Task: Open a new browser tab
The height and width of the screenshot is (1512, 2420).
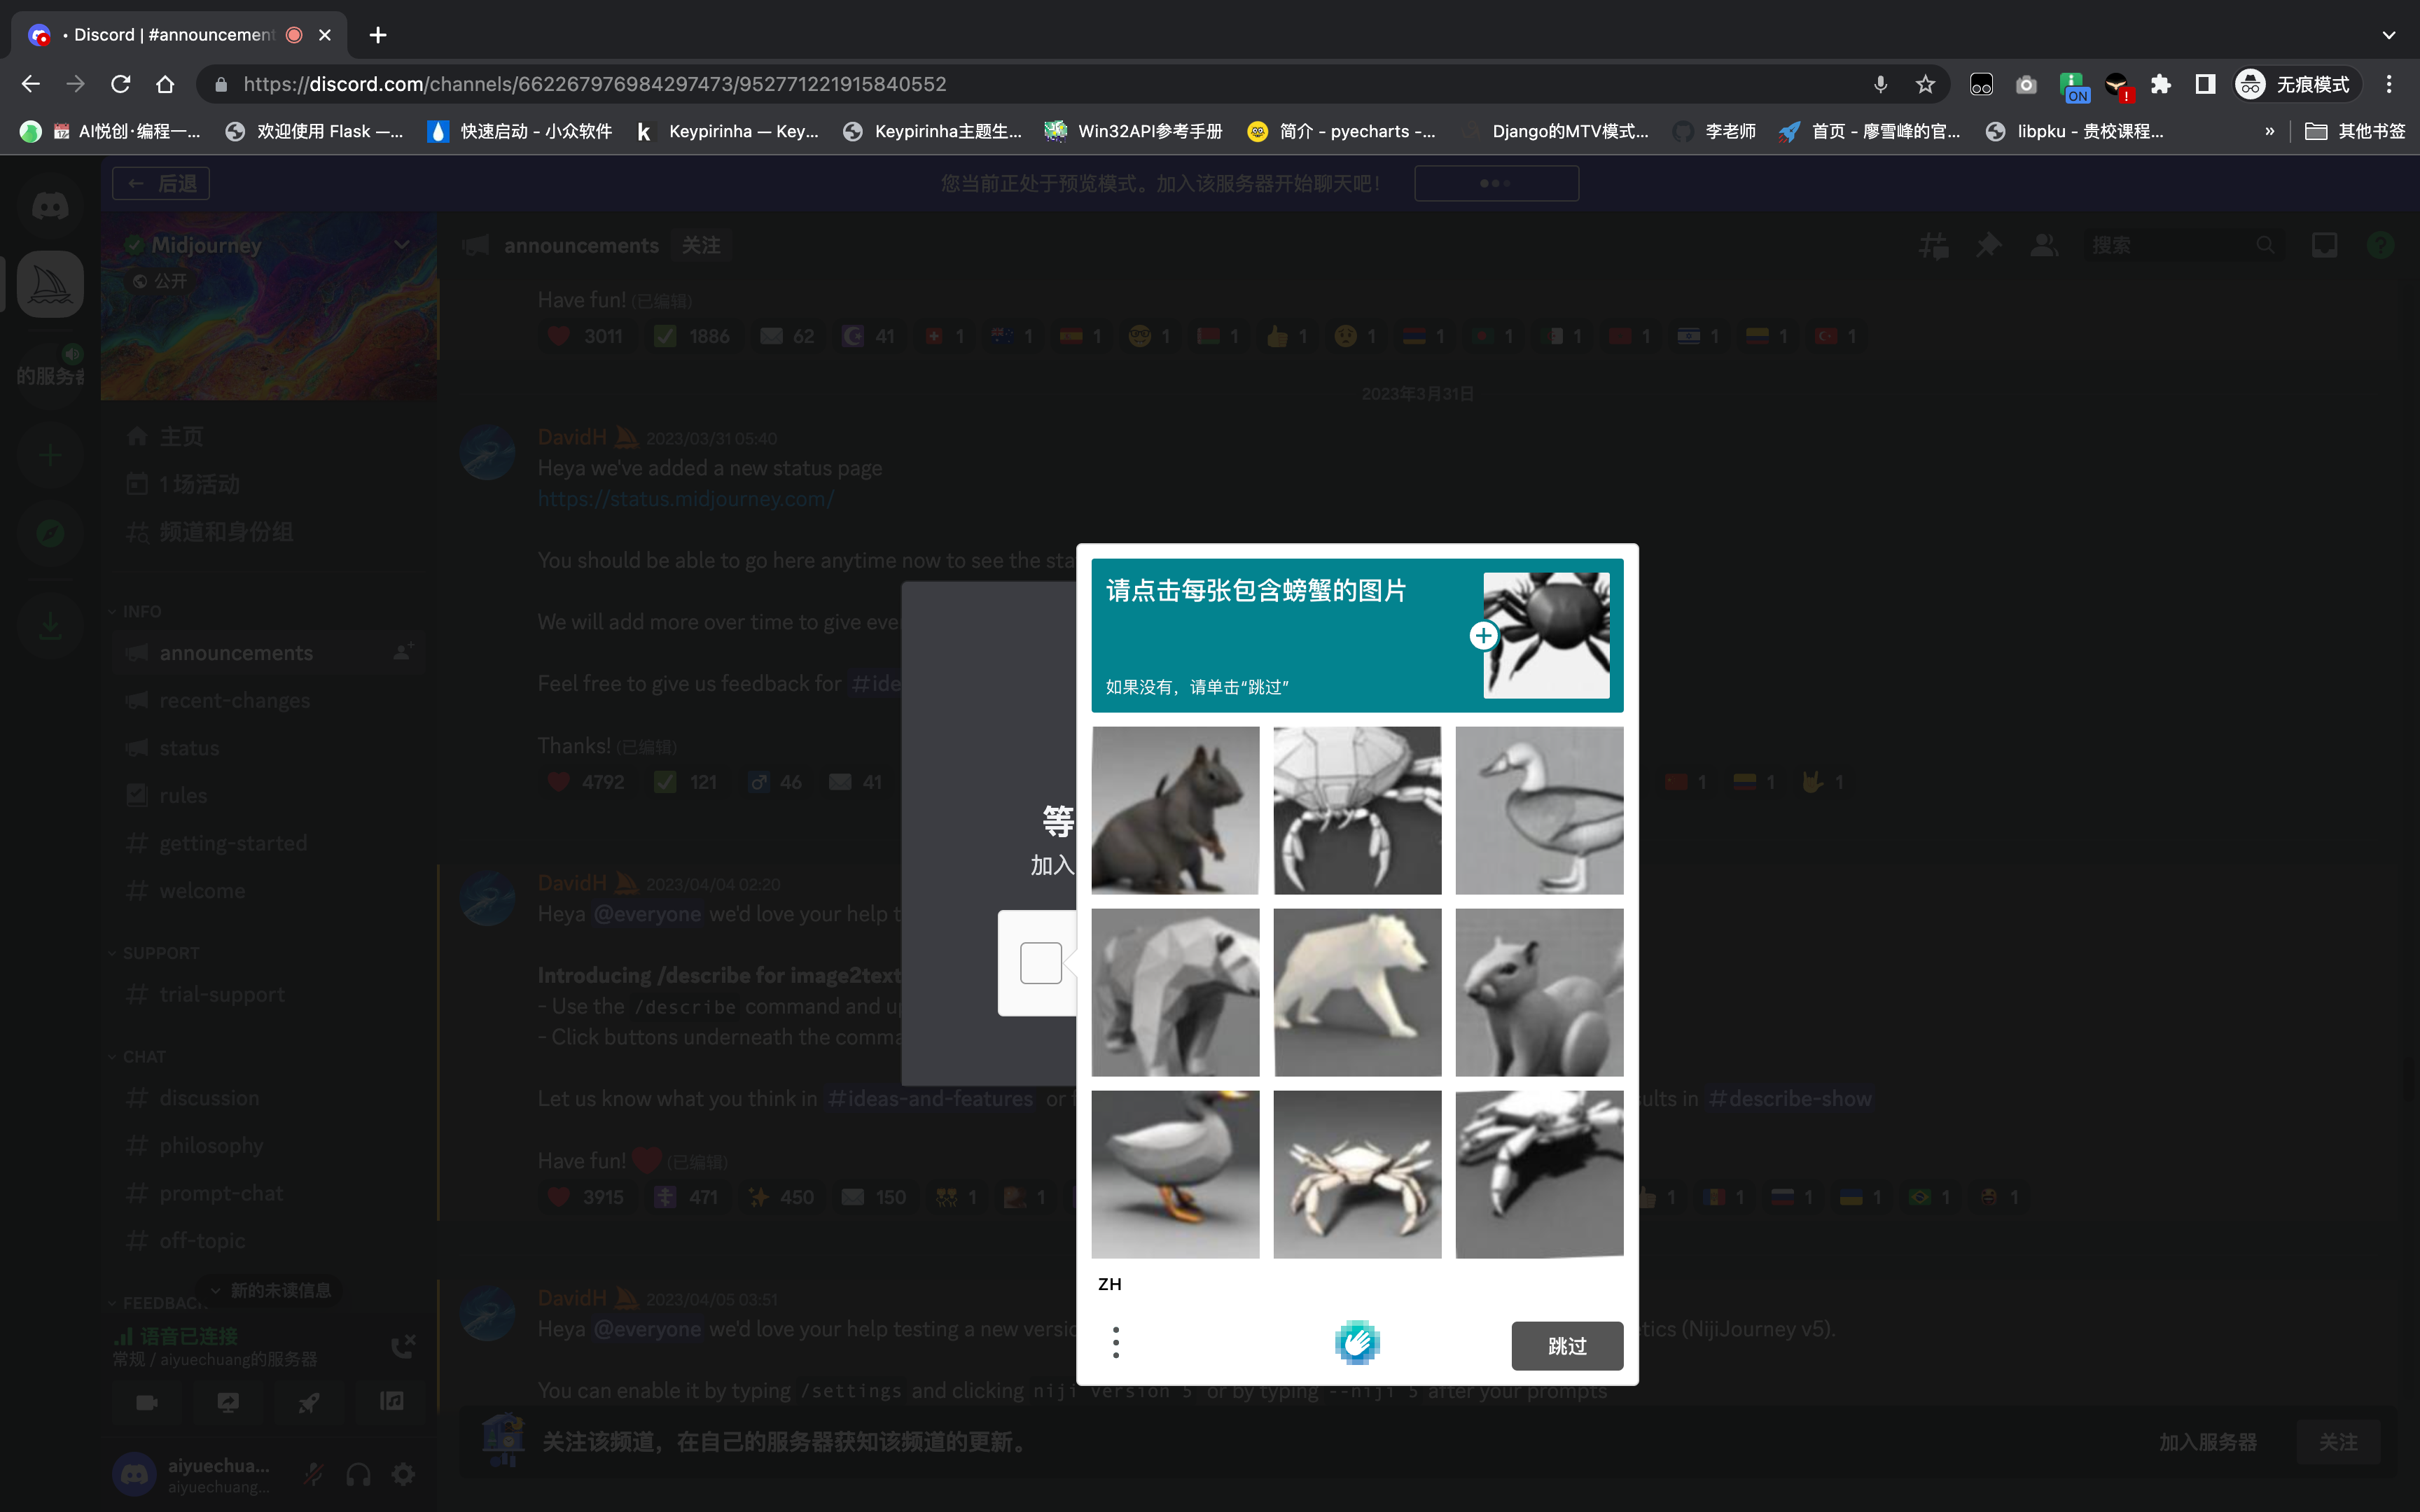Action: [378, 35]
